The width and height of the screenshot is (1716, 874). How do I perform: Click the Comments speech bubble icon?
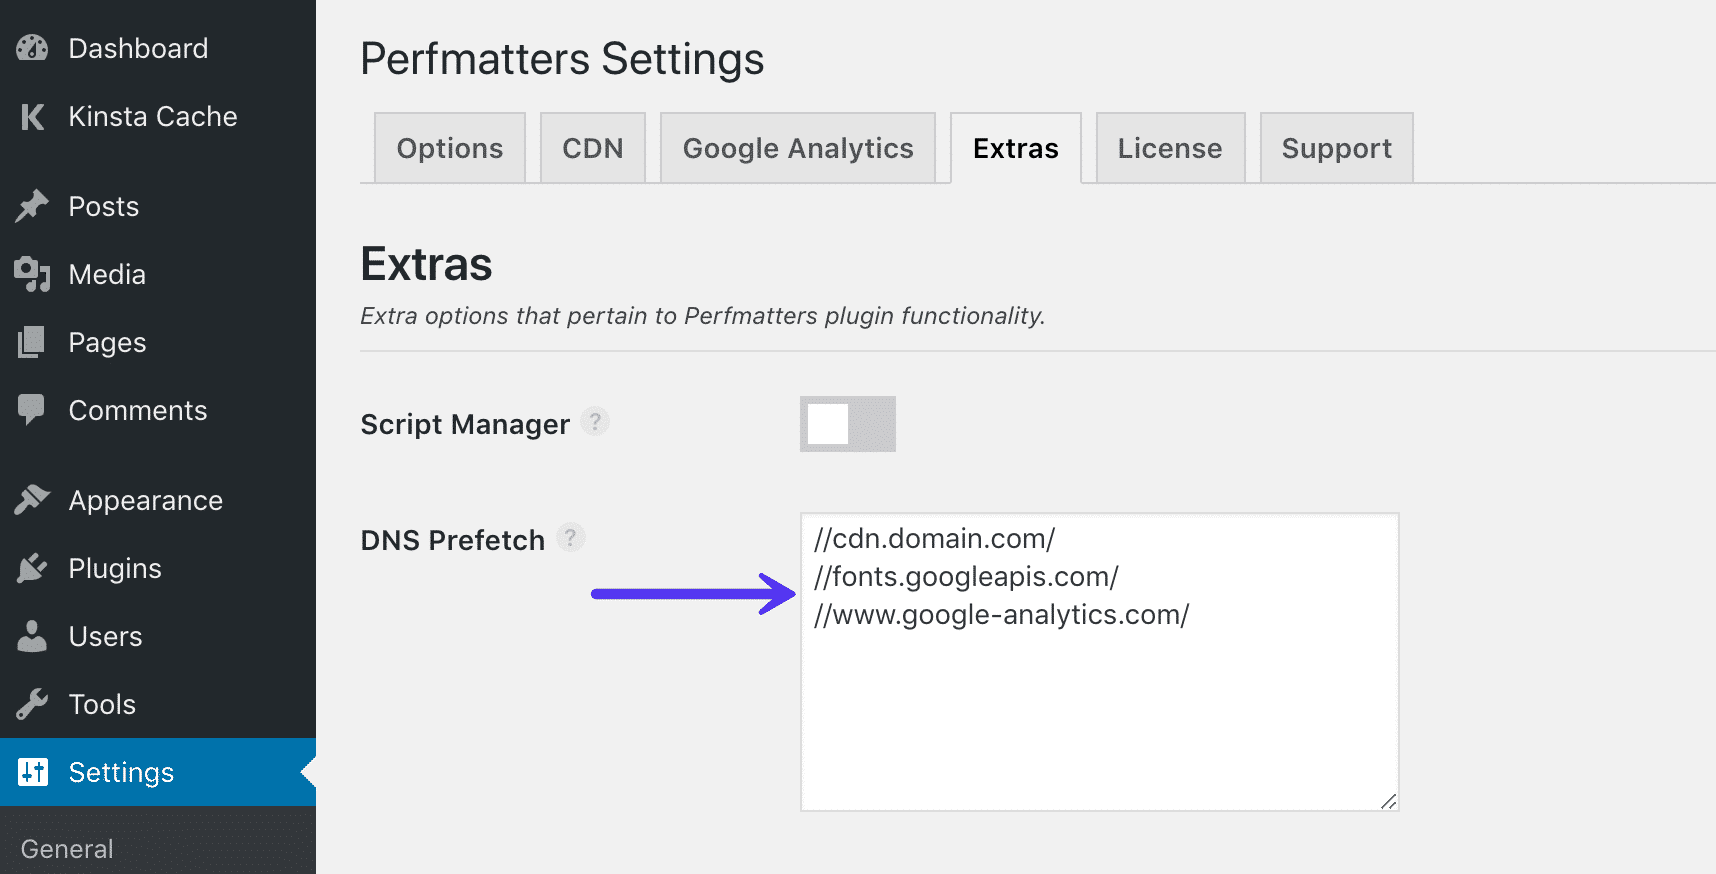32,410
